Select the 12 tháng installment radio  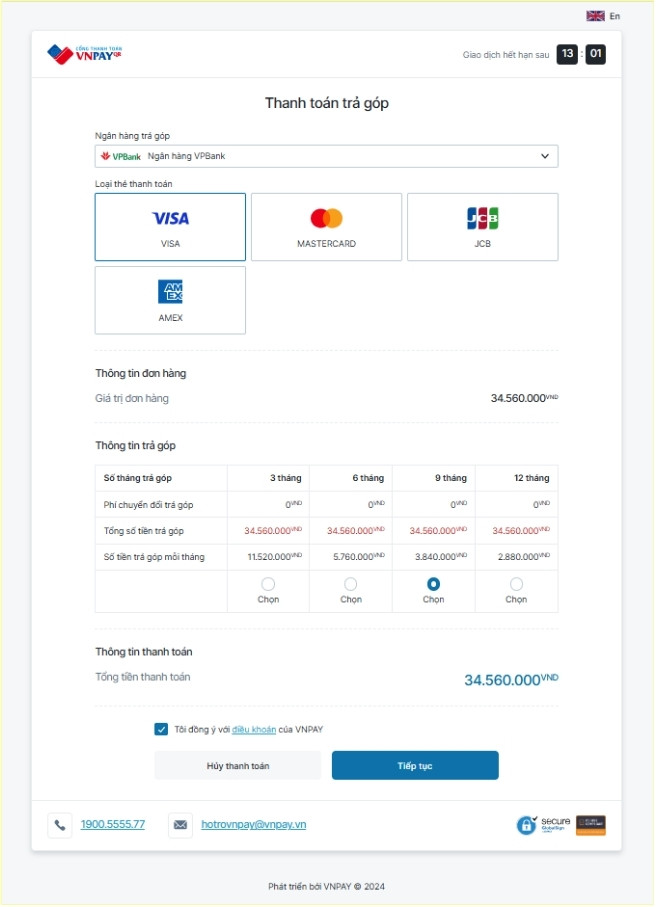click(x=516, y=584)
